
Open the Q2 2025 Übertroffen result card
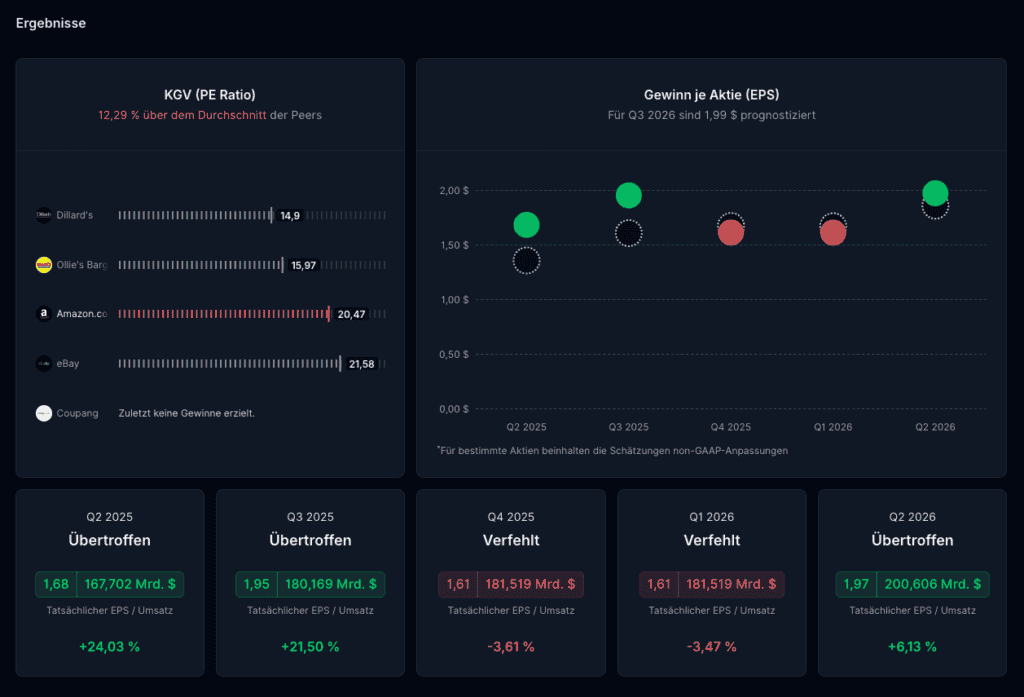110,583
